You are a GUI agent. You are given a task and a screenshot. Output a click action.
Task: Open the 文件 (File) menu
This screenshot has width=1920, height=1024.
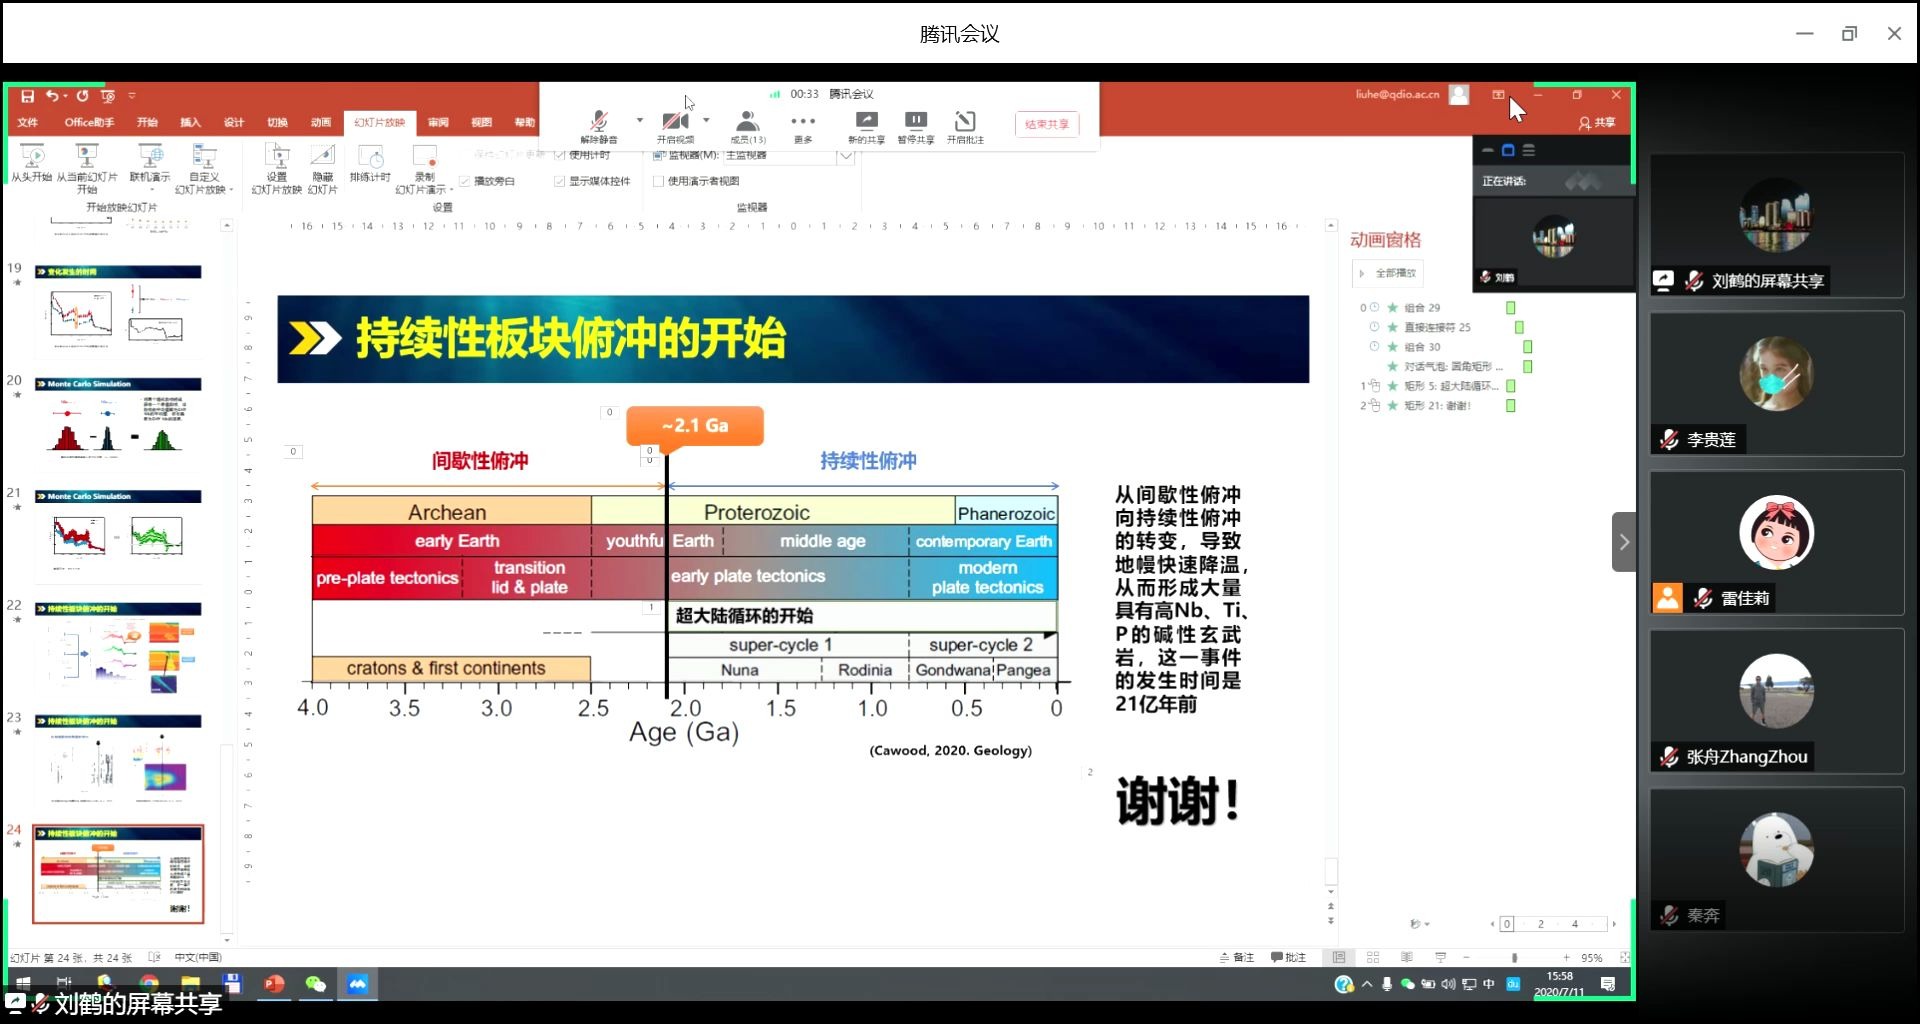[28, 122]
